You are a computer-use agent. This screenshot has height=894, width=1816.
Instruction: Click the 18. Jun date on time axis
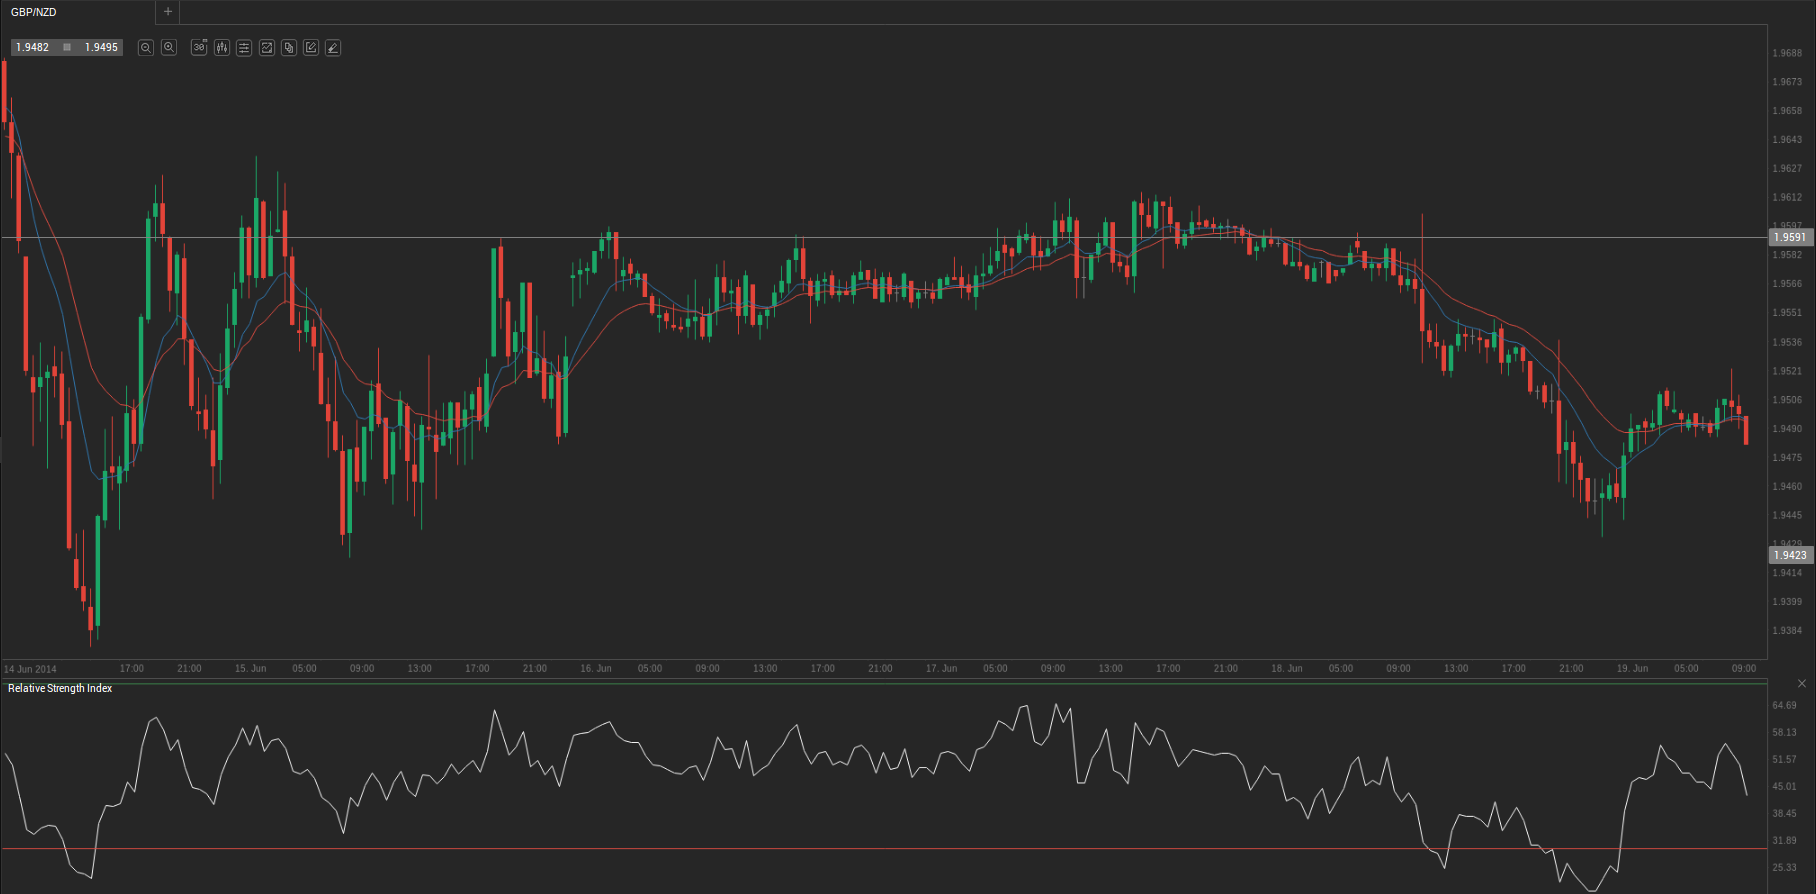coord(1287,669)
